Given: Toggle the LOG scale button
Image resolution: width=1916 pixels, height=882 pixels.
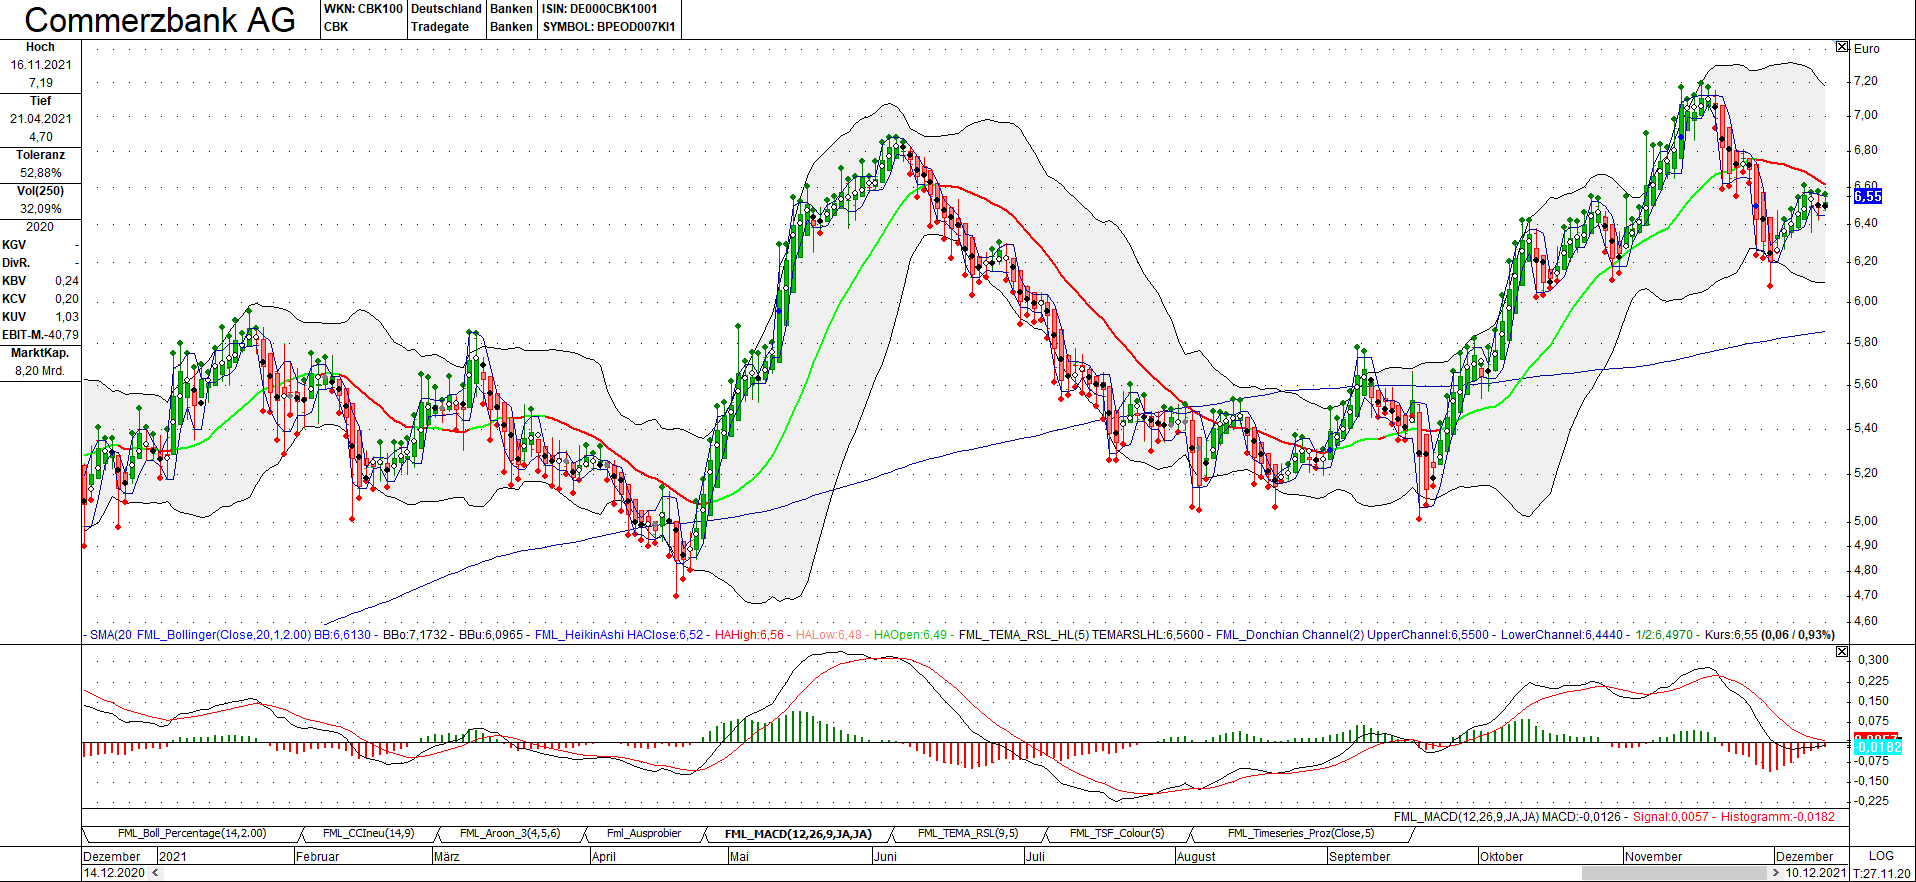Looking at the screenshot, I should [x=1881, y=856].
